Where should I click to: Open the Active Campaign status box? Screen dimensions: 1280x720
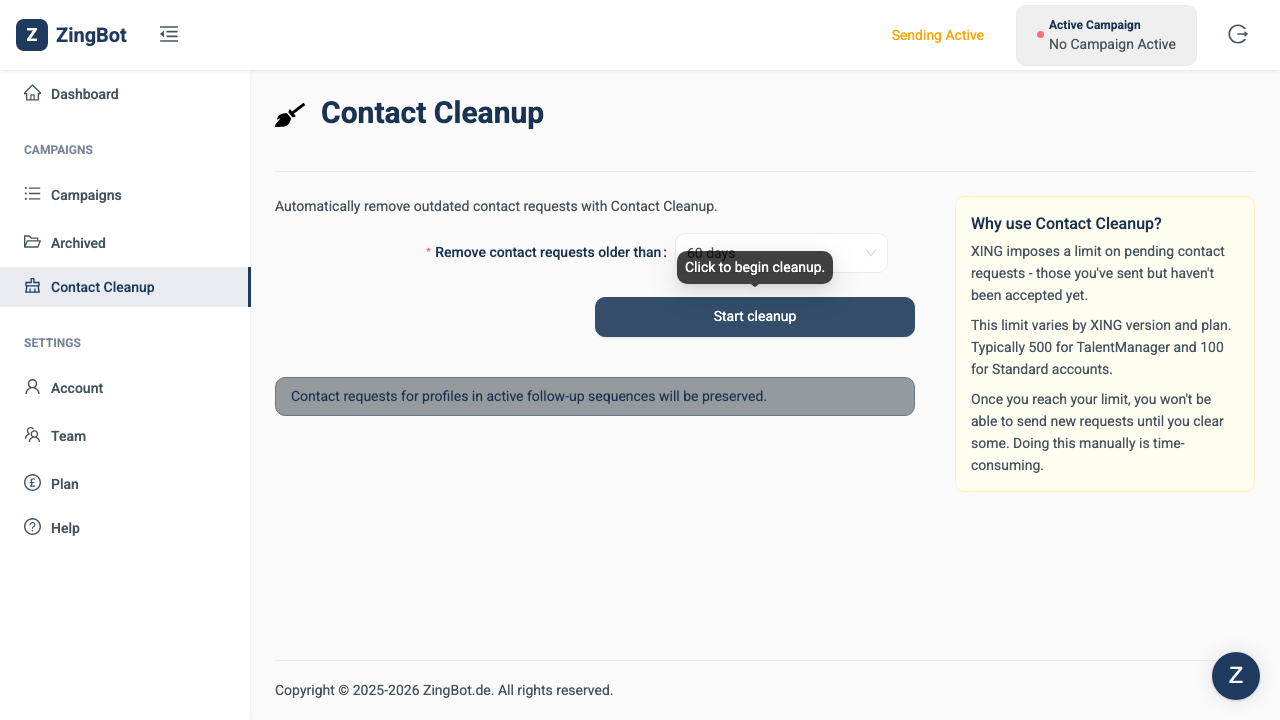coord(1106,35)
